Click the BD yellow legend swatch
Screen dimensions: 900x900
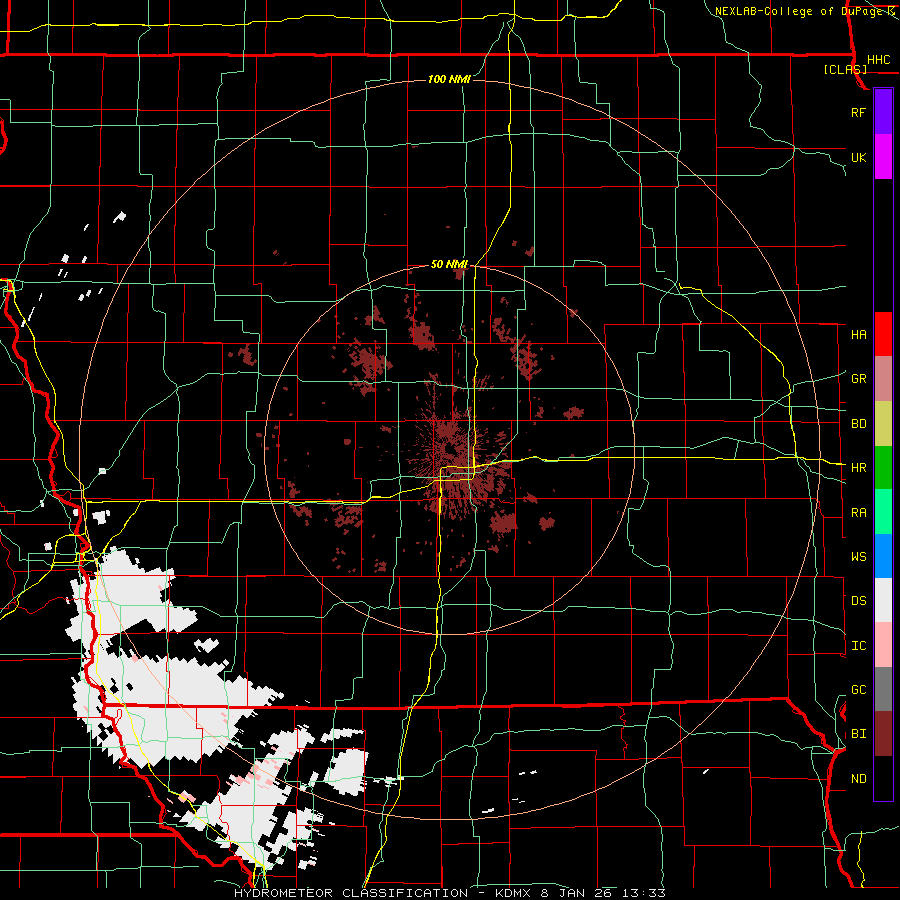(x=883, y=424)
